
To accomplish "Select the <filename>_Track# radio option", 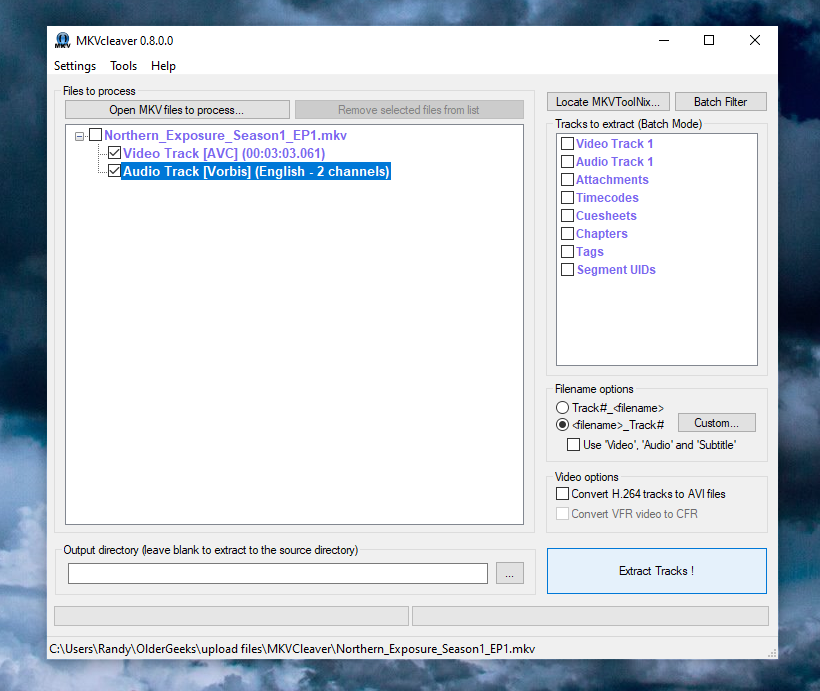I will pyautogui.click(x=563, y=425).
